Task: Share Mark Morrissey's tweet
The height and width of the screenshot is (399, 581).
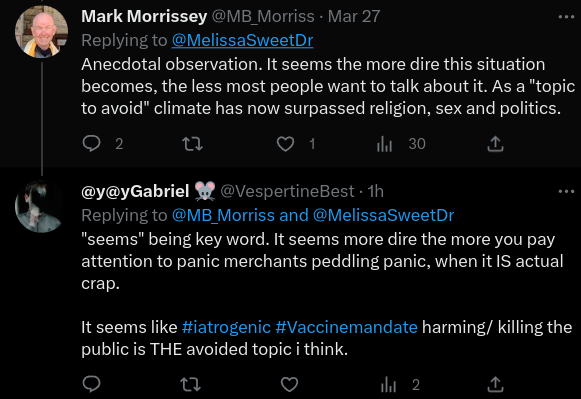Action: point(495,144)
